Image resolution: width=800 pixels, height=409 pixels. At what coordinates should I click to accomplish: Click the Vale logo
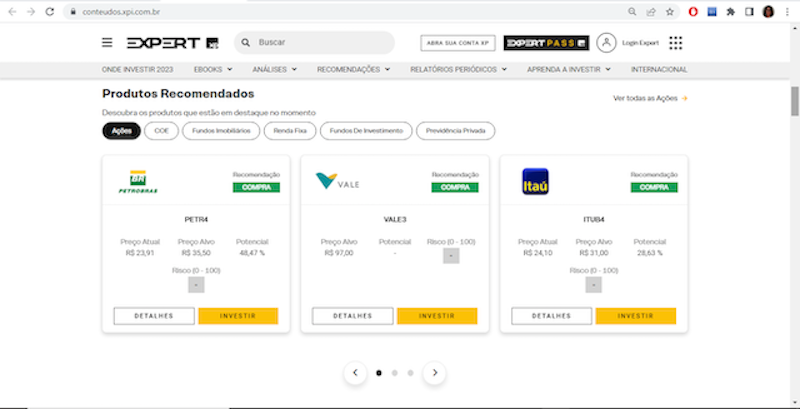(x=337, y=181)
